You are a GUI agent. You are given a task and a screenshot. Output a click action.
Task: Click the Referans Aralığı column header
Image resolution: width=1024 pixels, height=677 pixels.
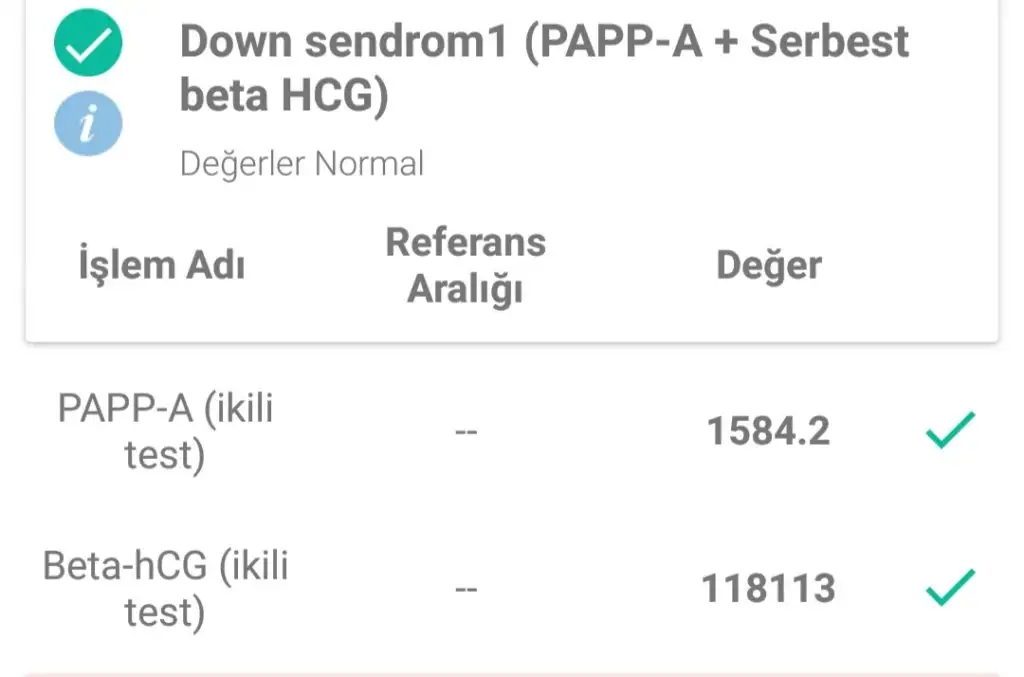pyautogui.click(x=465, y=266)
